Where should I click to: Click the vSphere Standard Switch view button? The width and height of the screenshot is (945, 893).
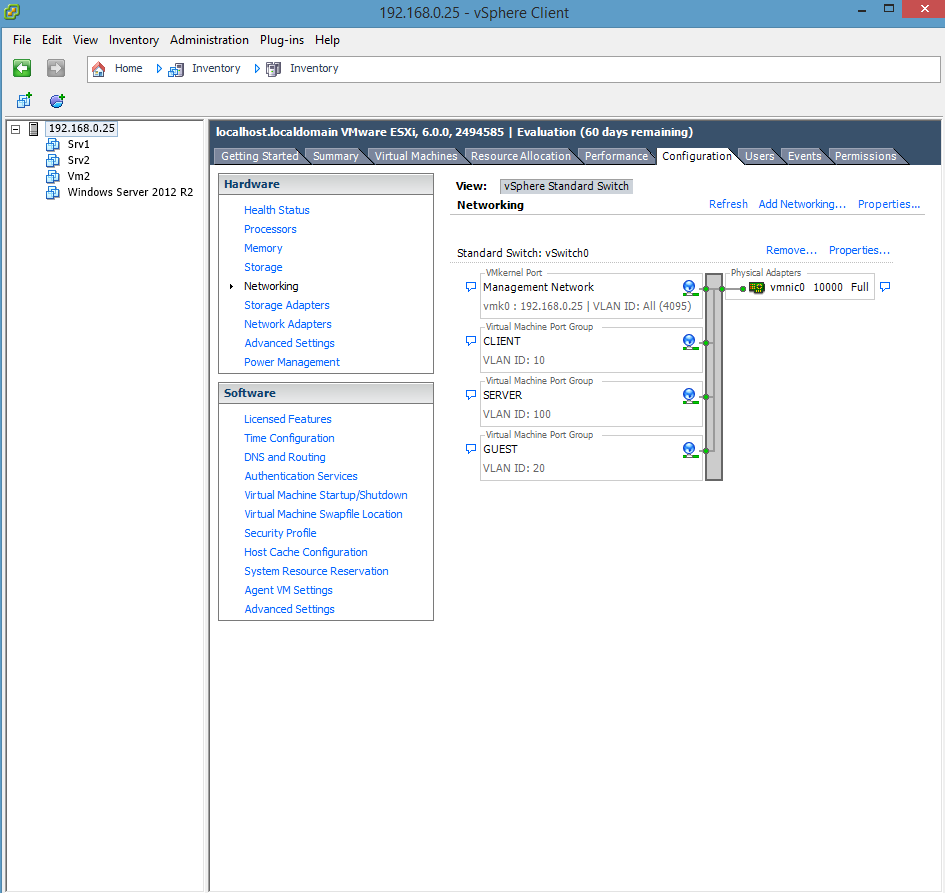567,186
